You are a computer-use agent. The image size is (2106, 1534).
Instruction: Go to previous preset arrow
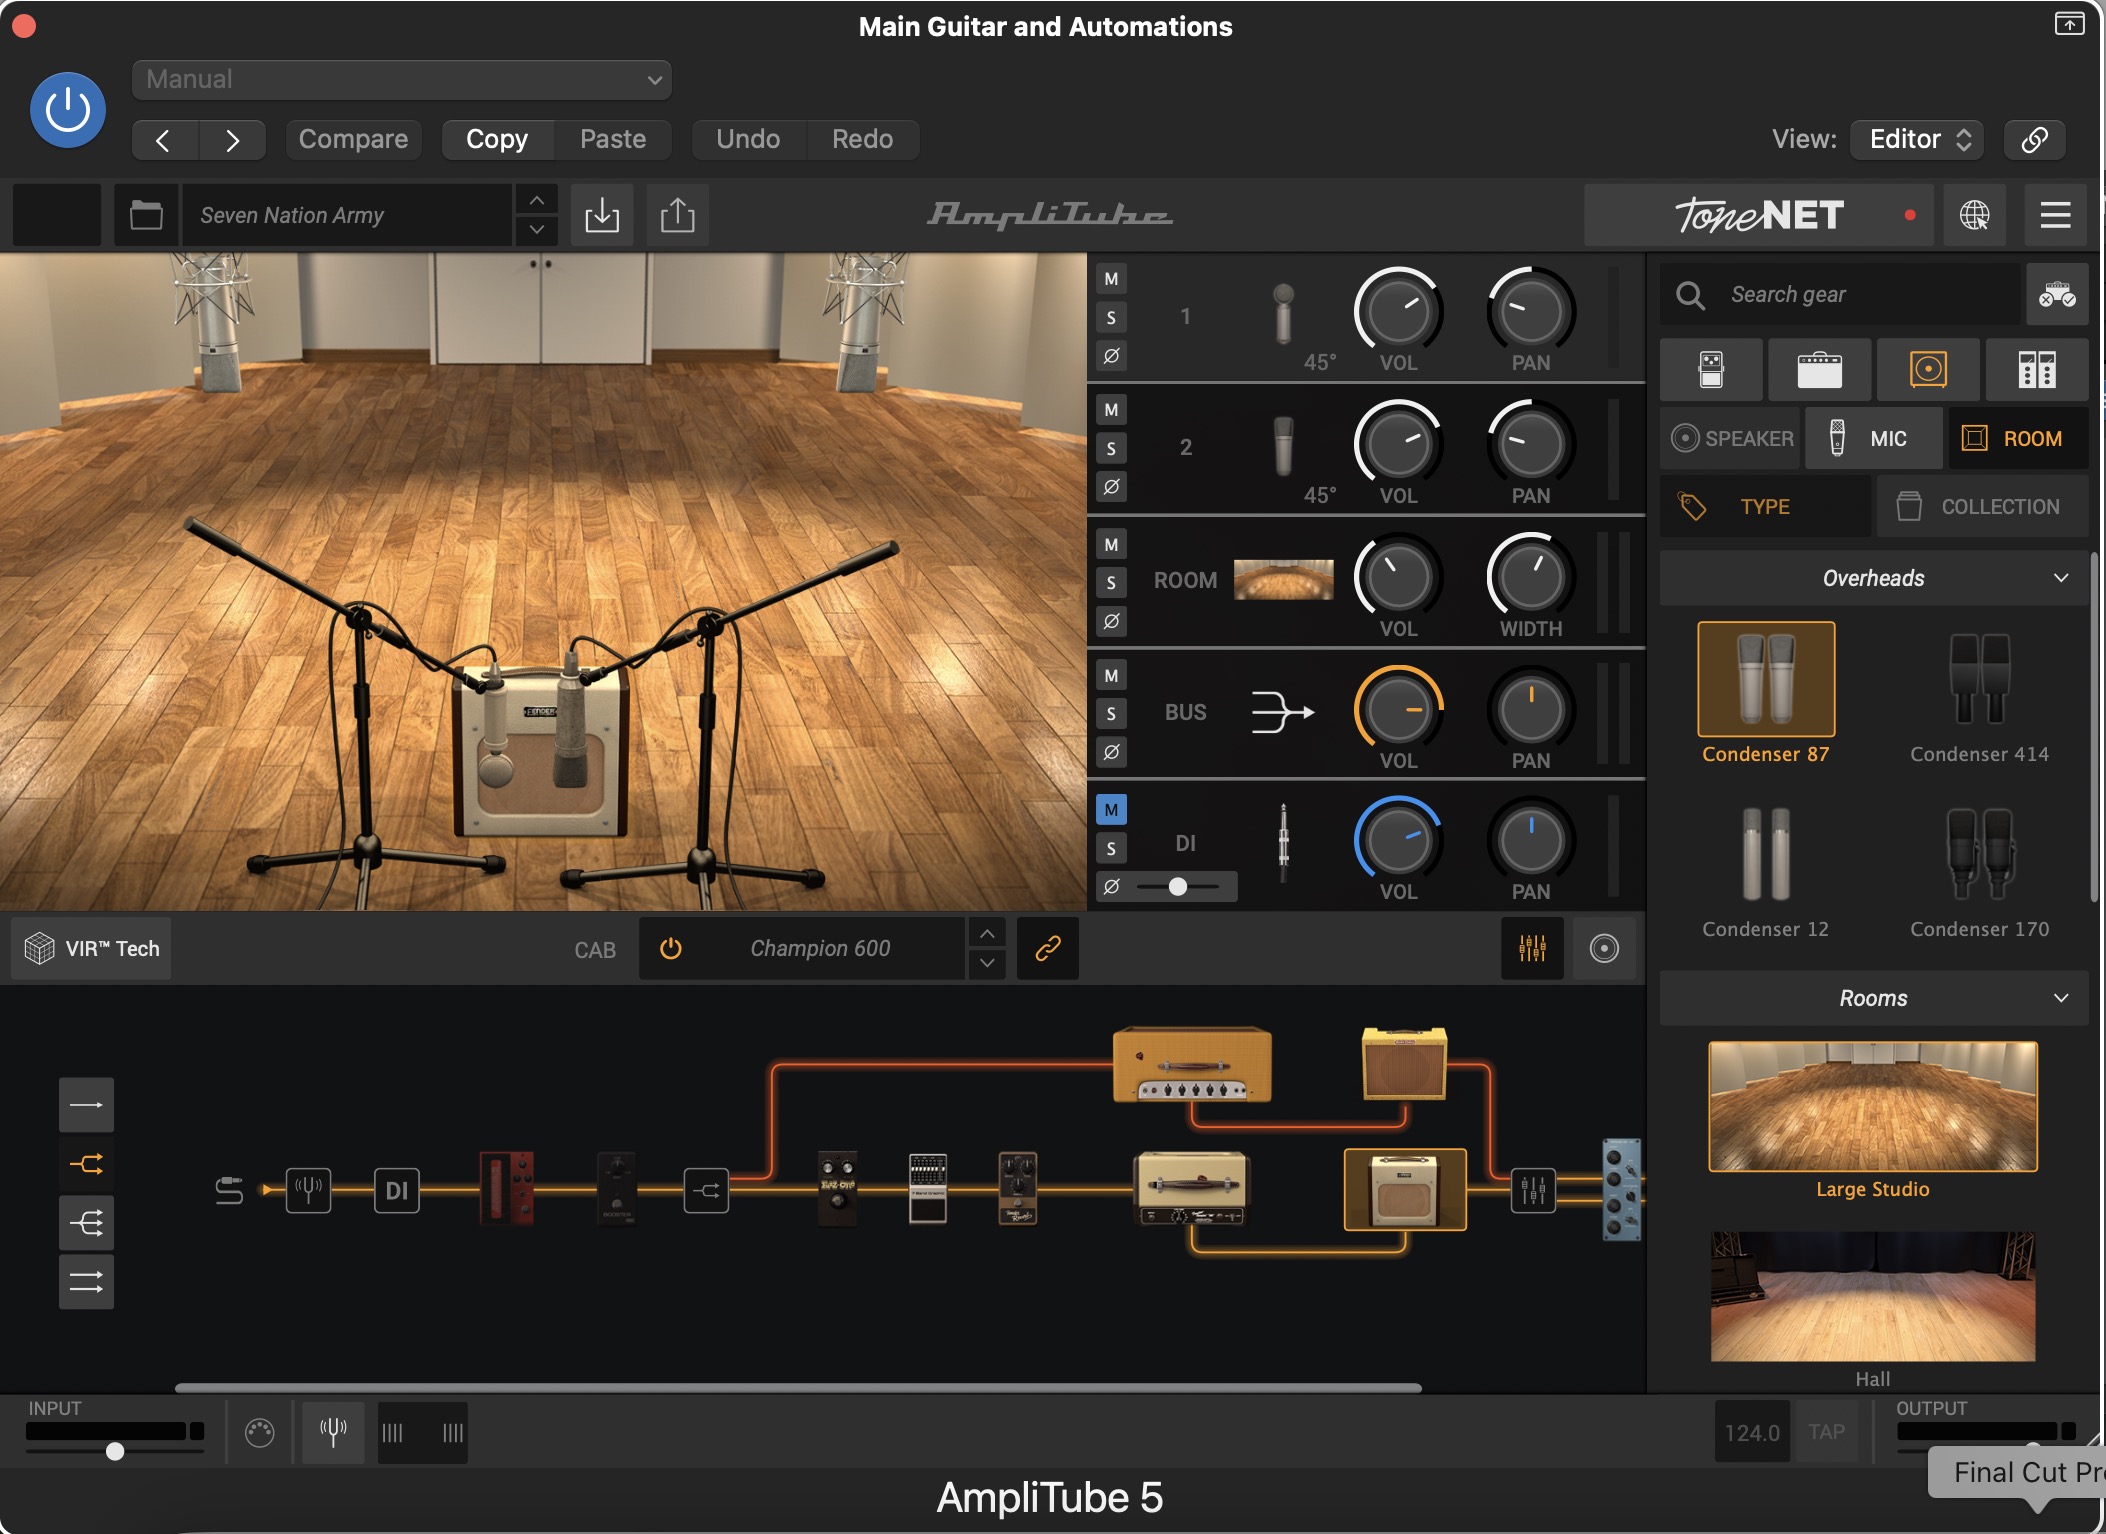click(x=164, y=140)
